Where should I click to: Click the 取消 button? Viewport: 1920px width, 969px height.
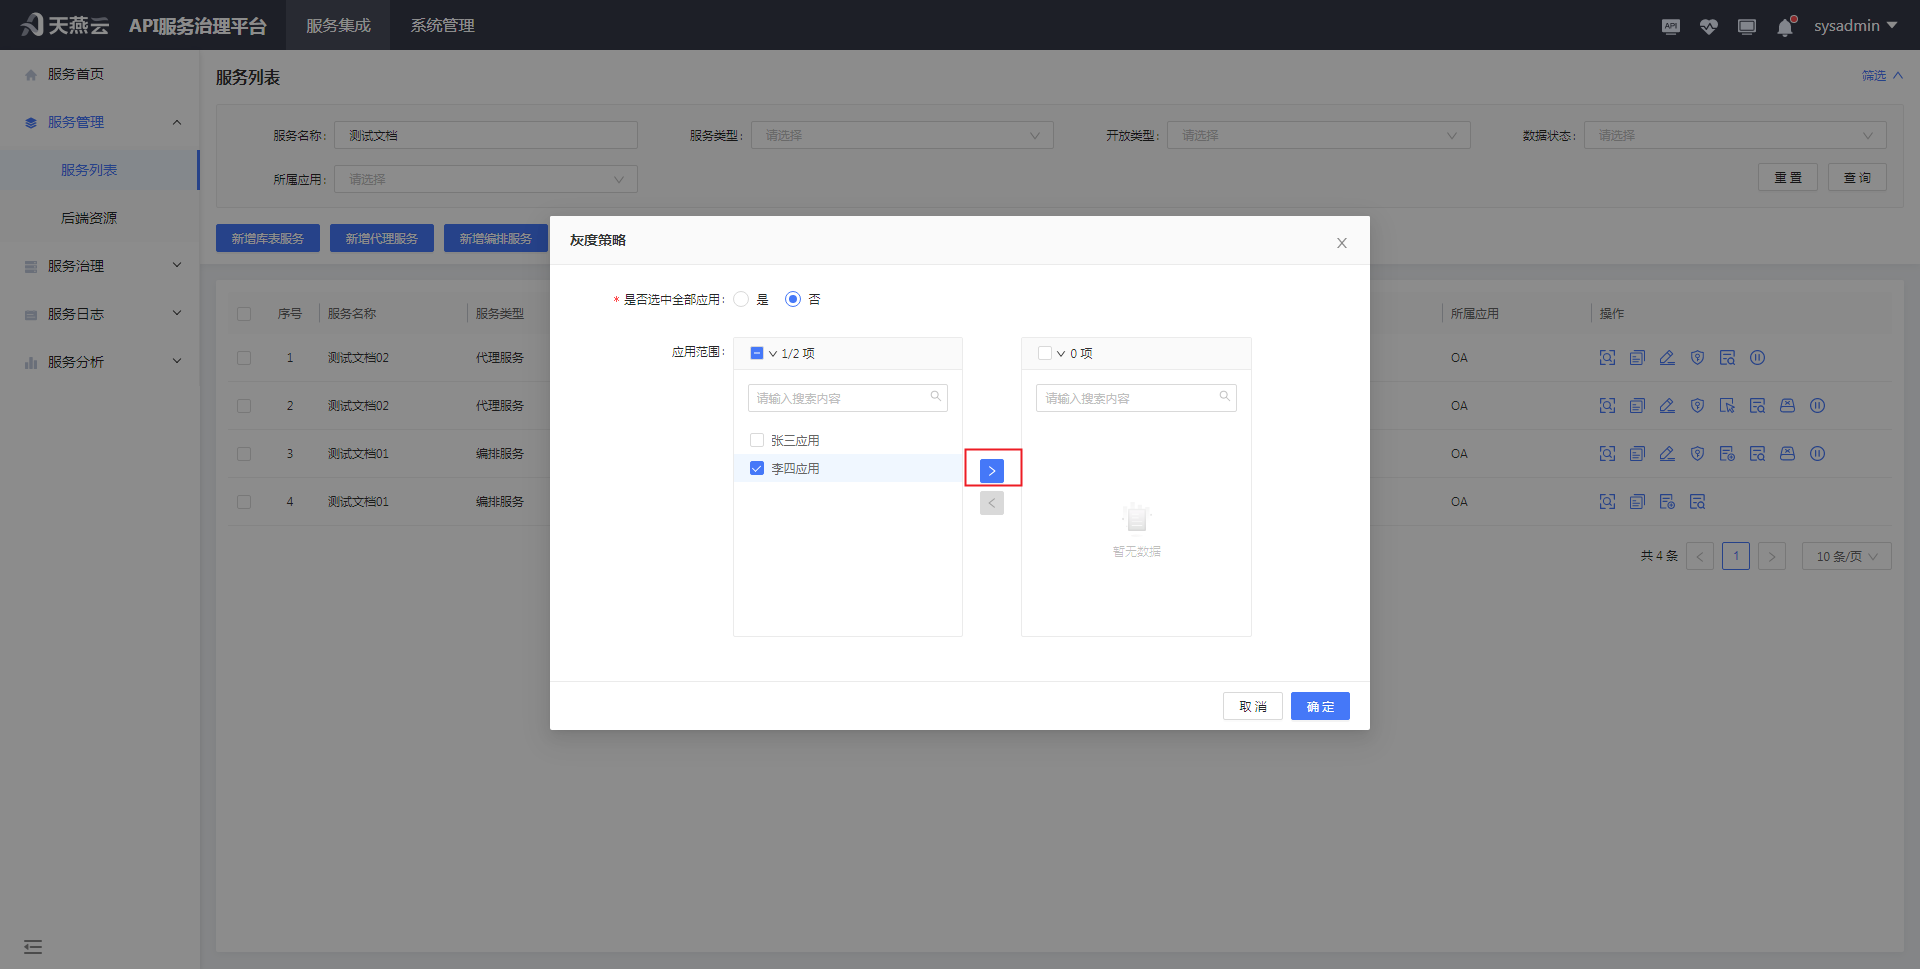1252,706
